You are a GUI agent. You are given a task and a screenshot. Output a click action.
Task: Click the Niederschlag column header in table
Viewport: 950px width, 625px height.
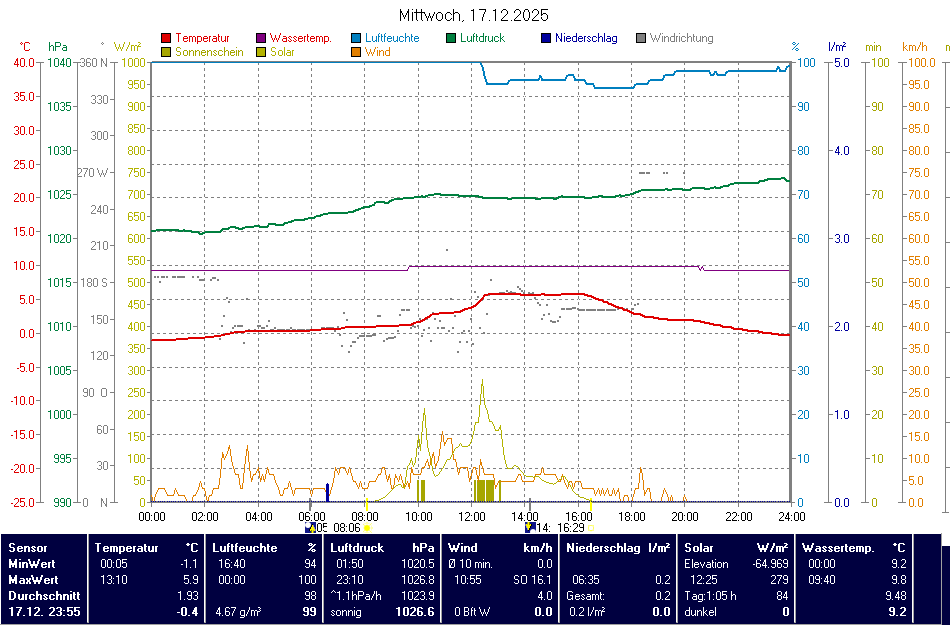click(x=603, y=548)
